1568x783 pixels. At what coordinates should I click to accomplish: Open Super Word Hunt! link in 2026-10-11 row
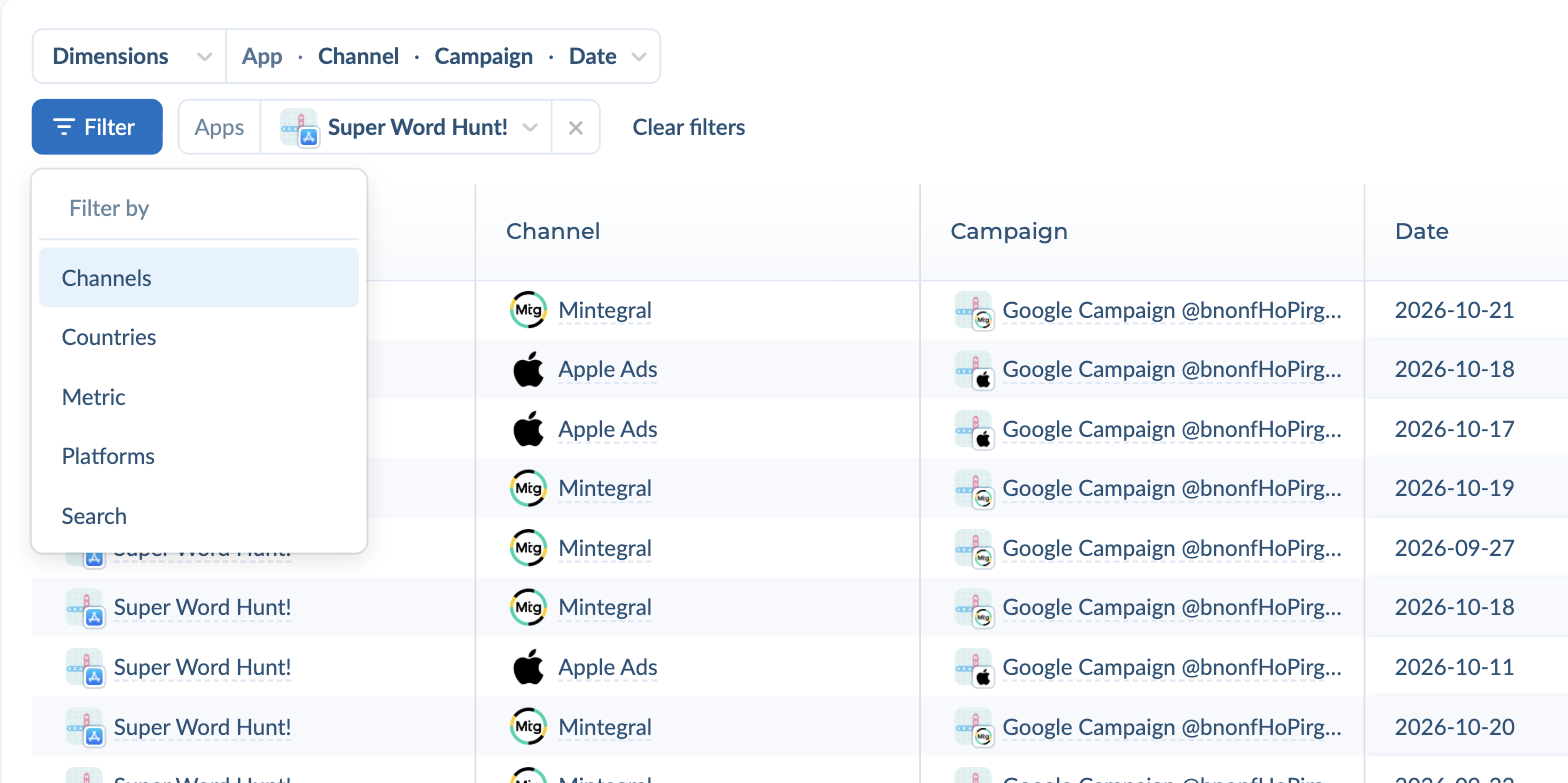point(202,667)
